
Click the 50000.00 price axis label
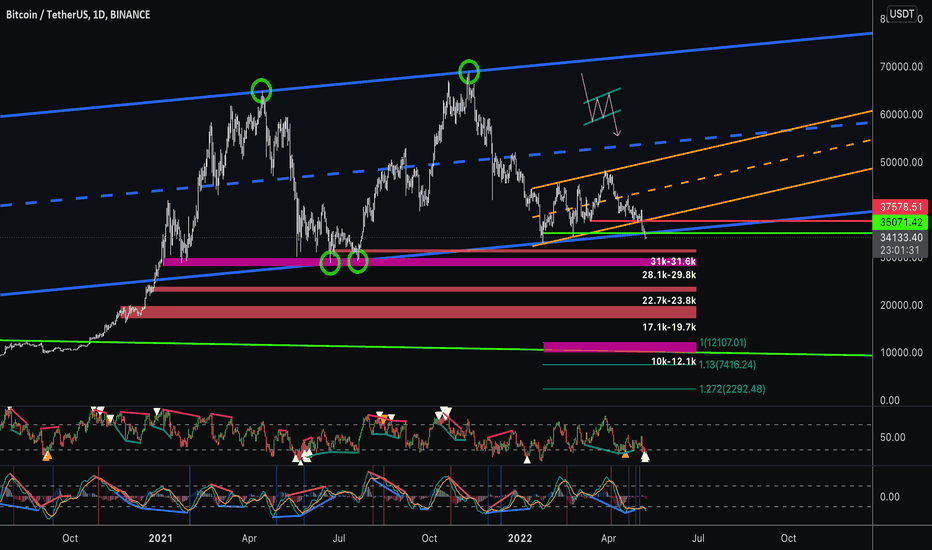point(901,162)
